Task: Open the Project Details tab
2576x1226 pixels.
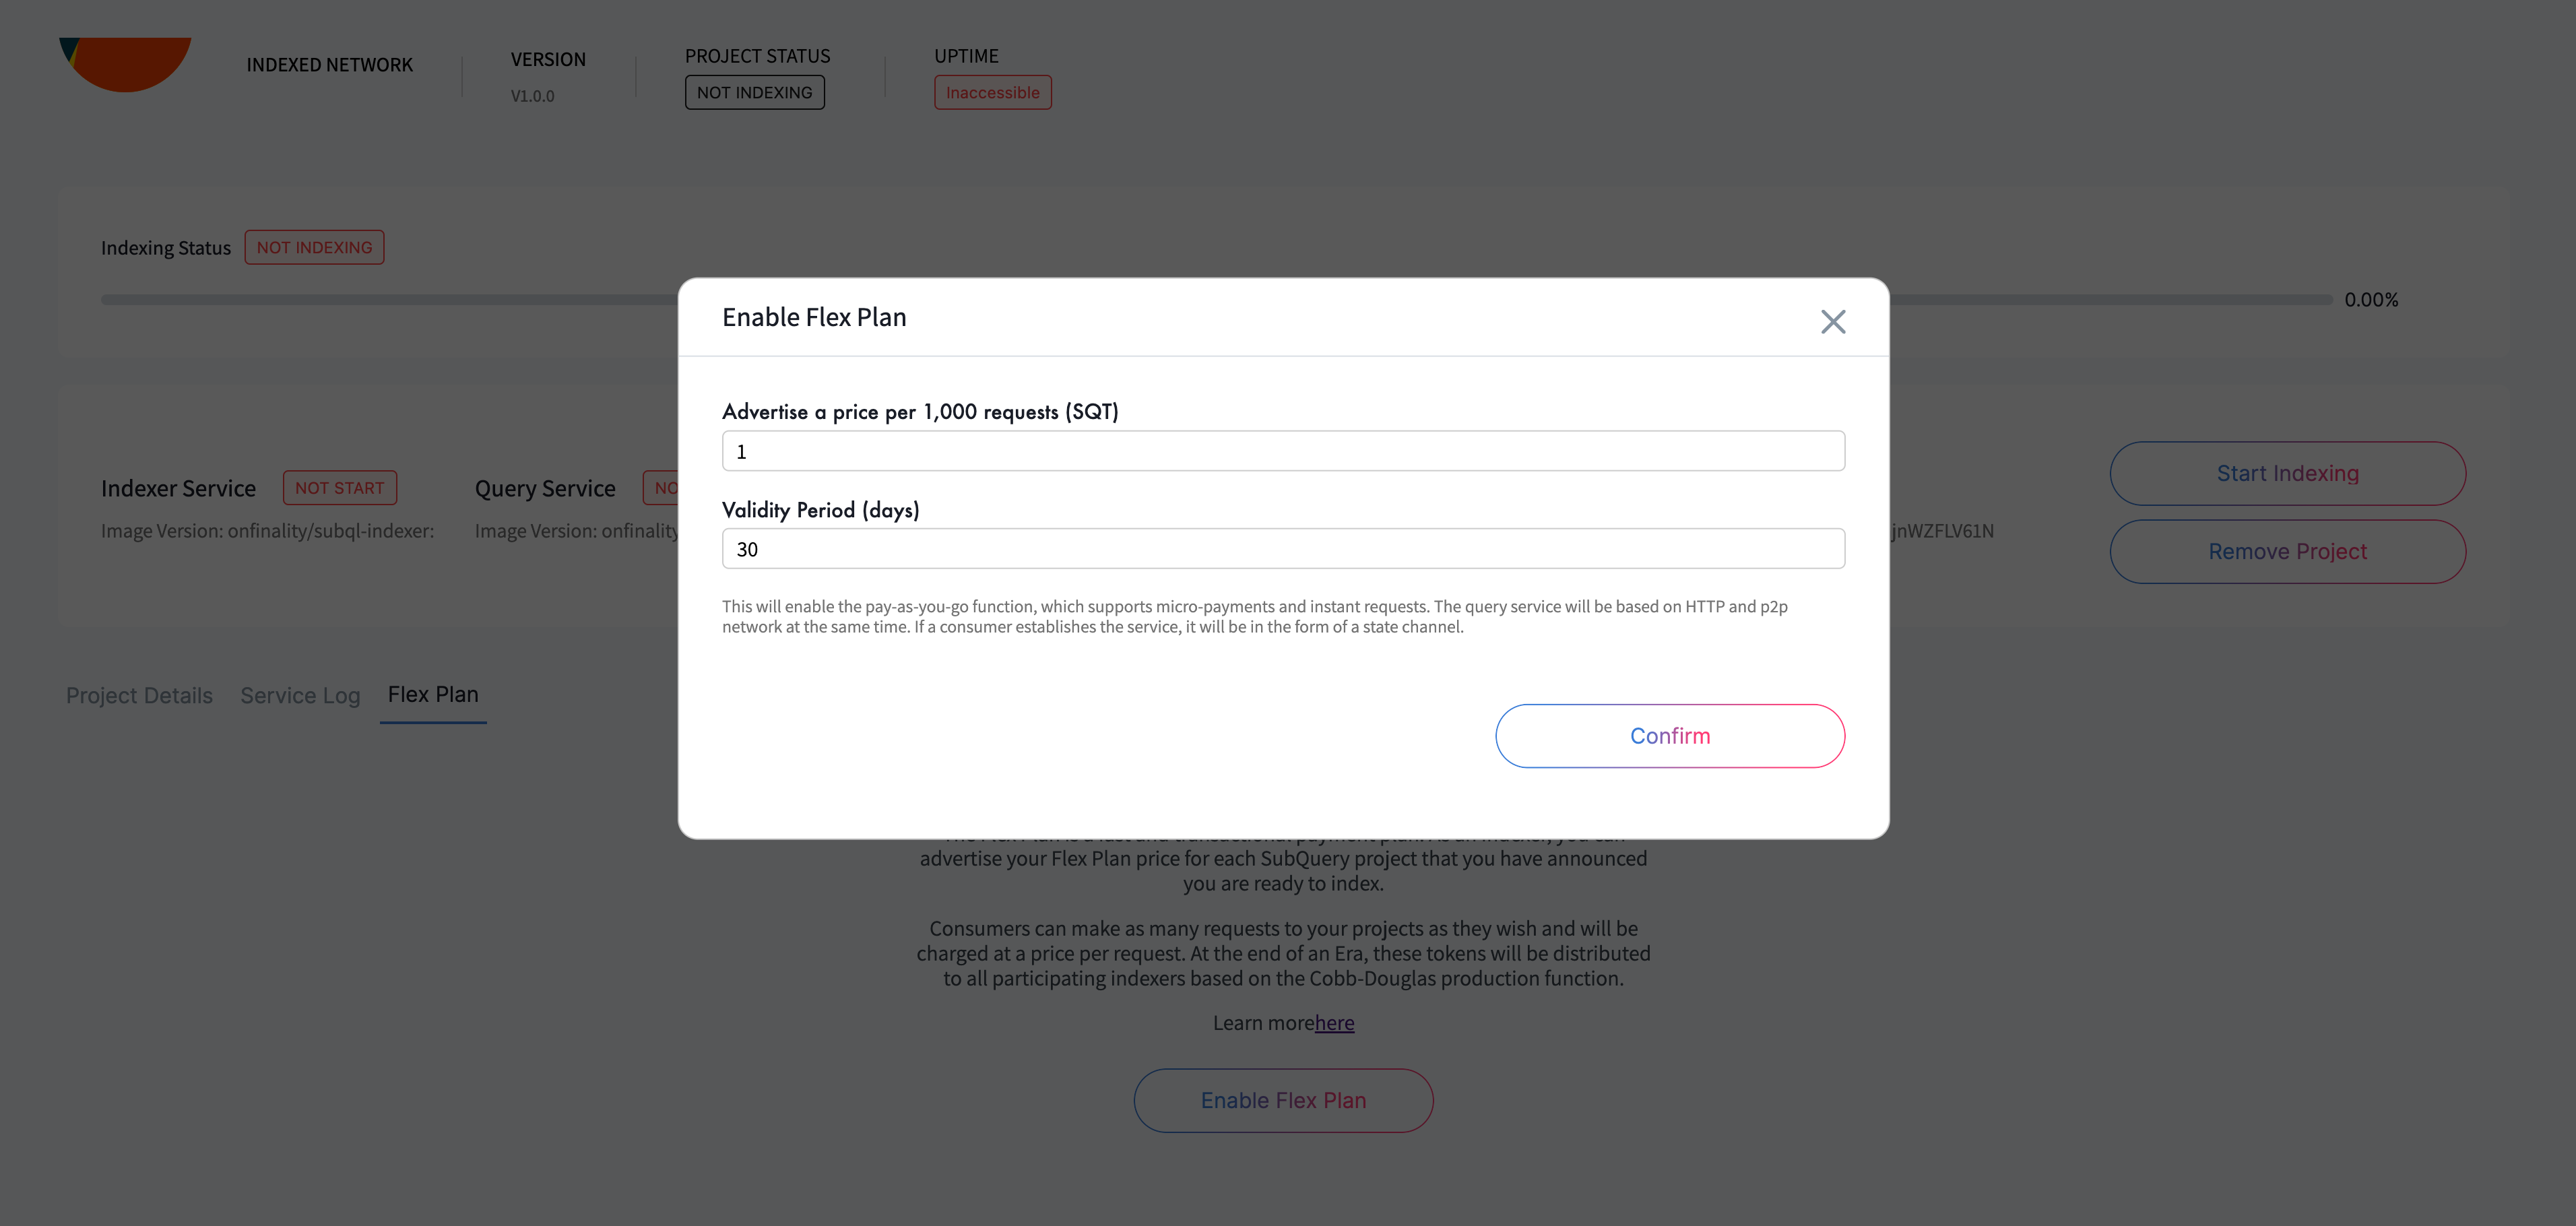Action: click(x=139, y=695)
